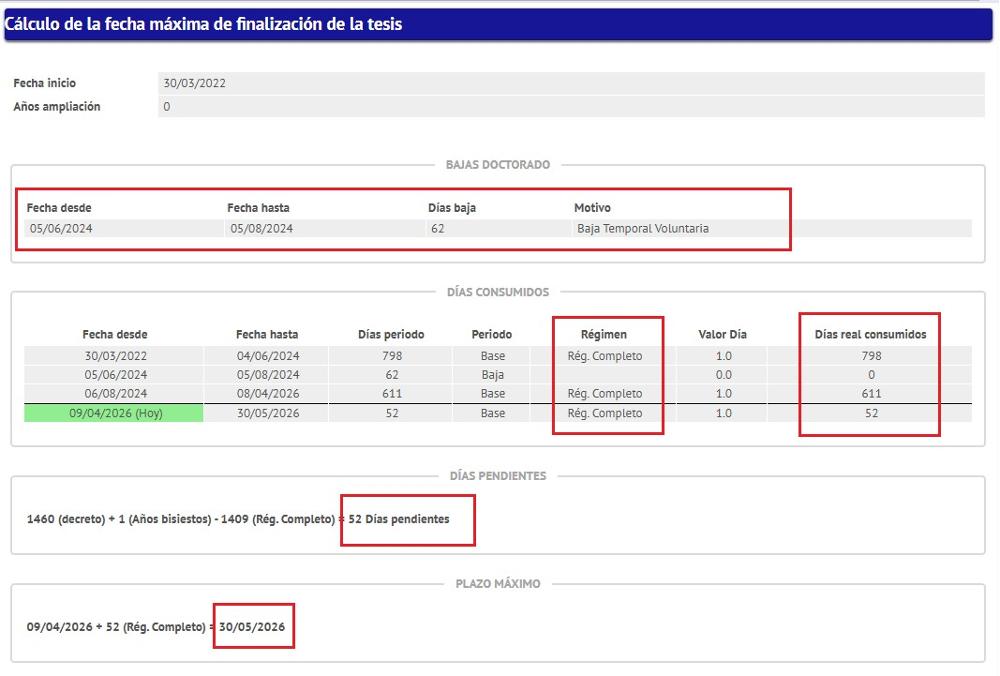Click the 0.0 Valor Día cell
The image size is (1000, 676).
coord(723,375)
